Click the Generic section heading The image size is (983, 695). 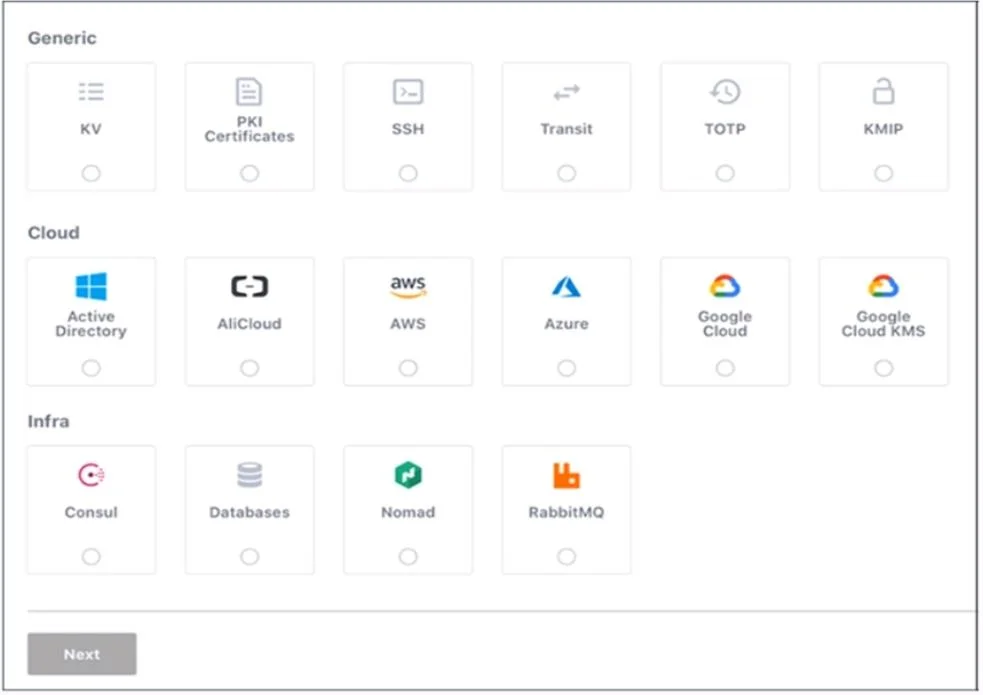tap(62, 38)
